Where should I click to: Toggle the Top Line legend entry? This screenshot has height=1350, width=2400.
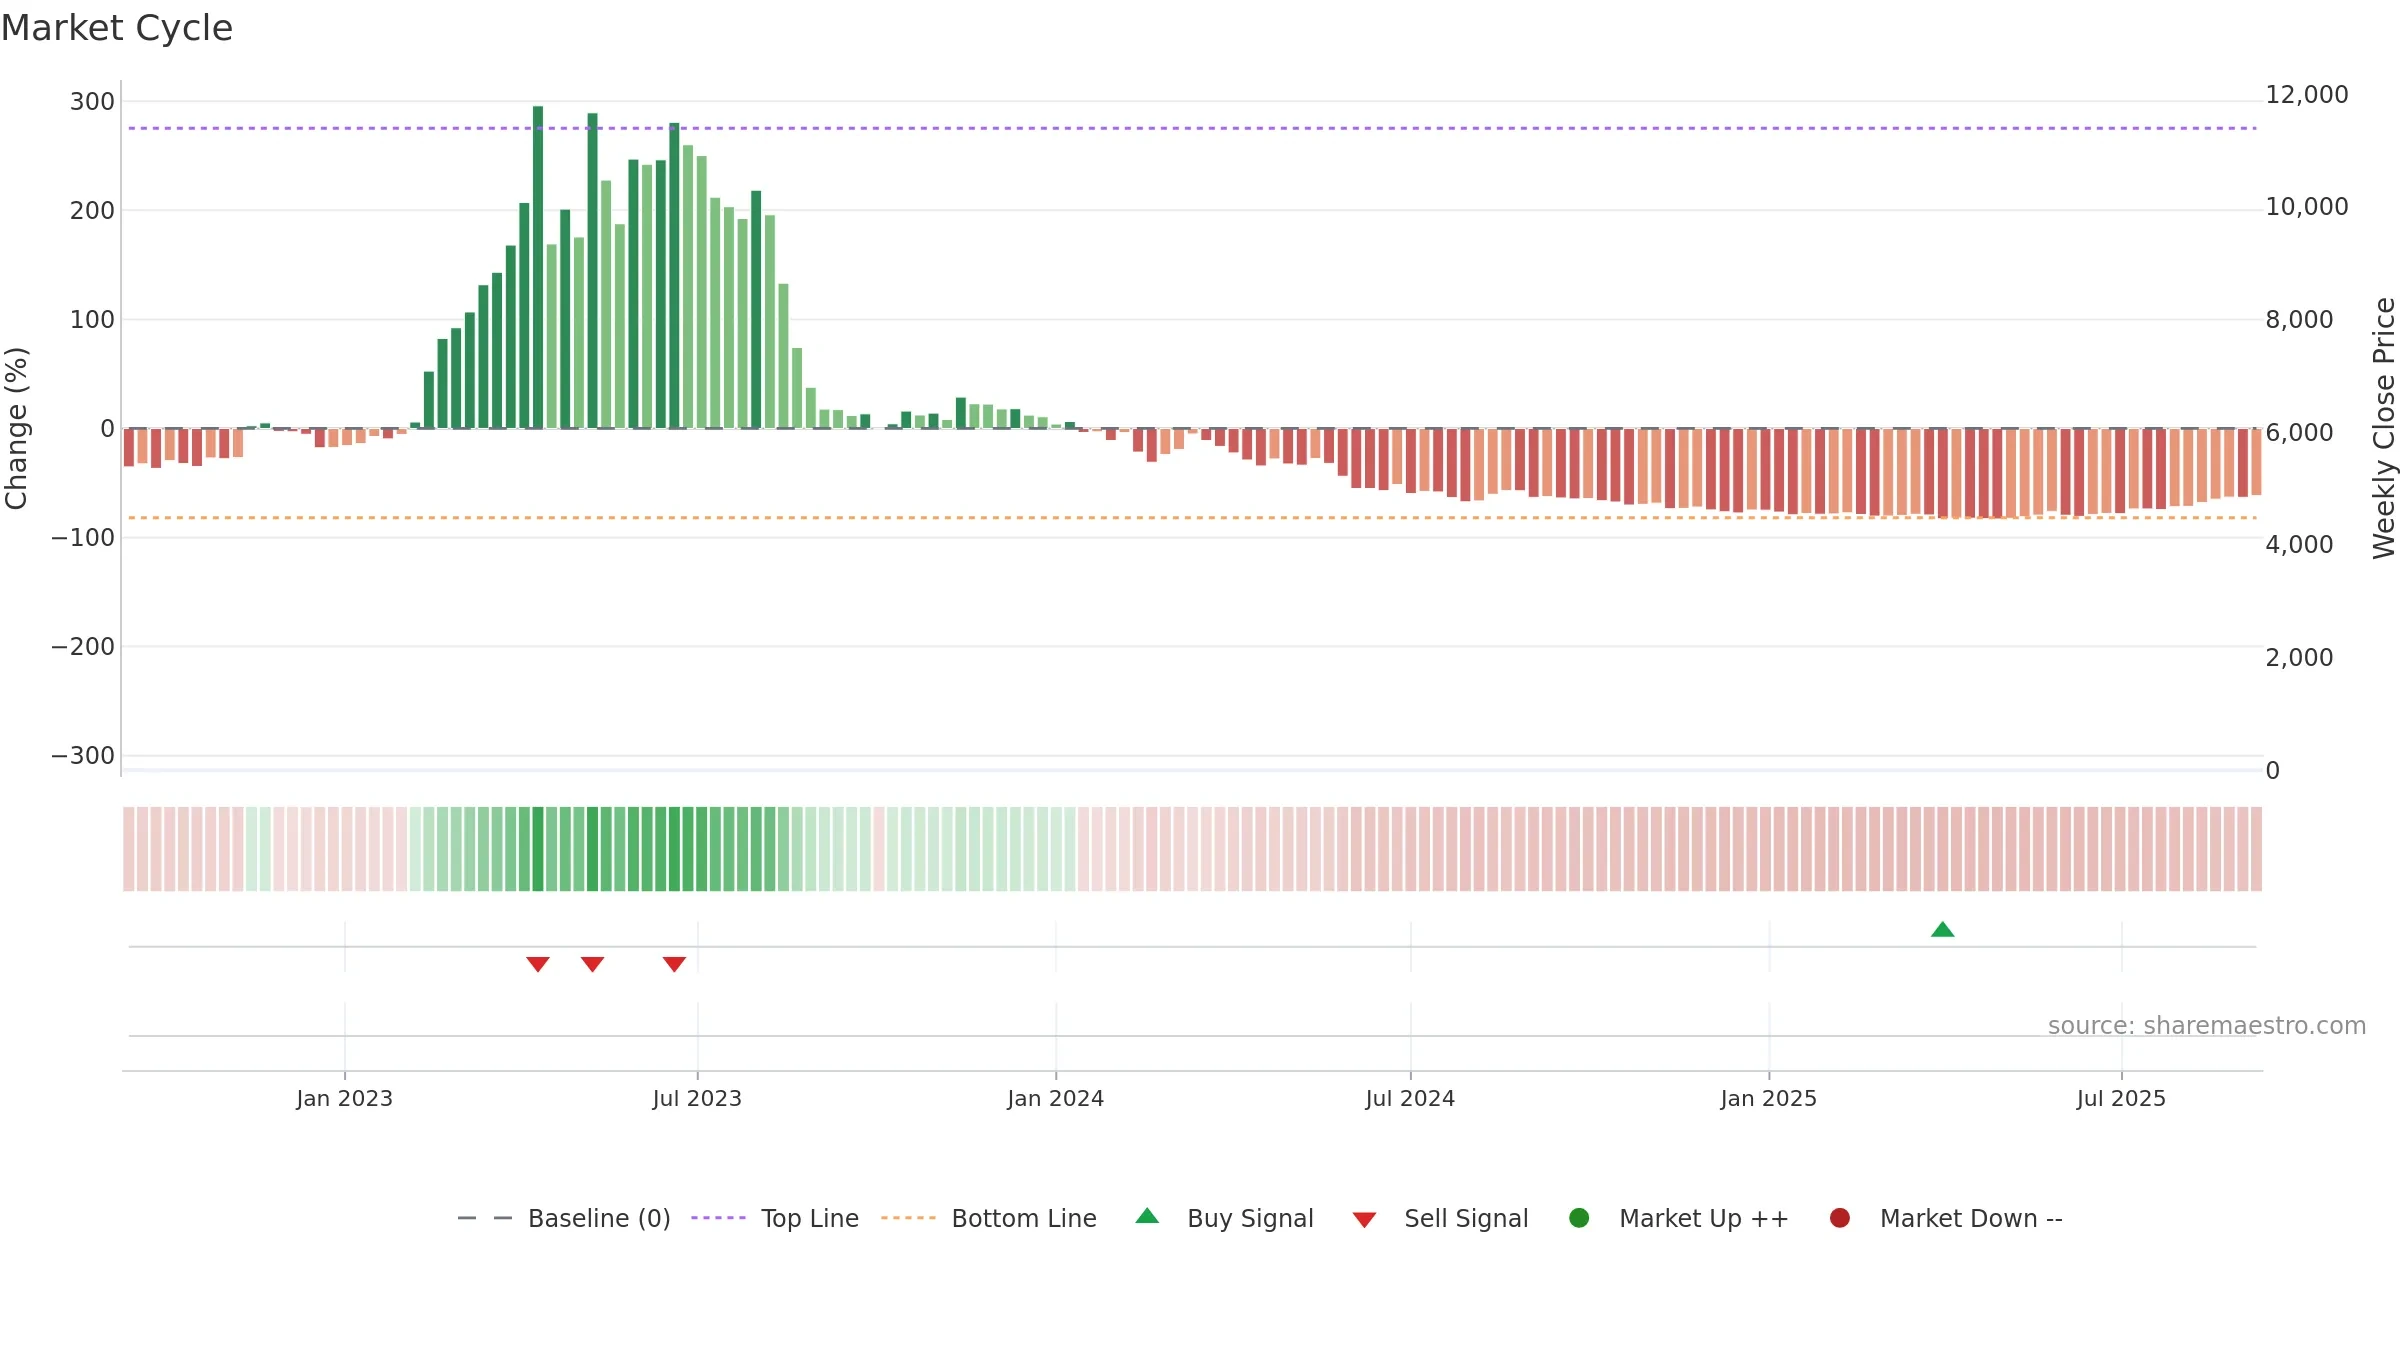(775, 1218)
